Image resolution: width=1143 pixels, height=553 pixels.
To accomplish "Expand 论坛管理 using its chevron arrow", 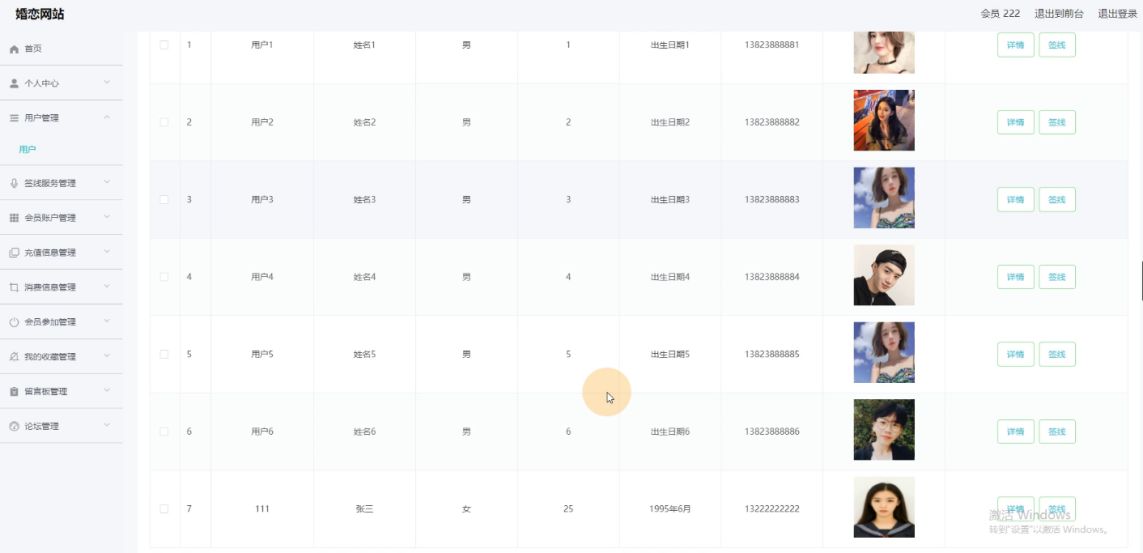I will pos(107,425).
